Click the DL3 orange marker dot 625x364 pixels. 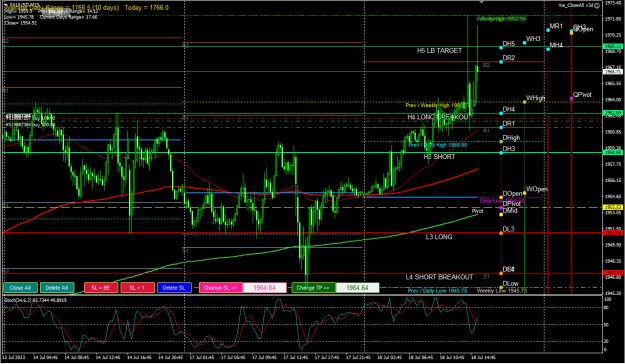click(501, 233)
